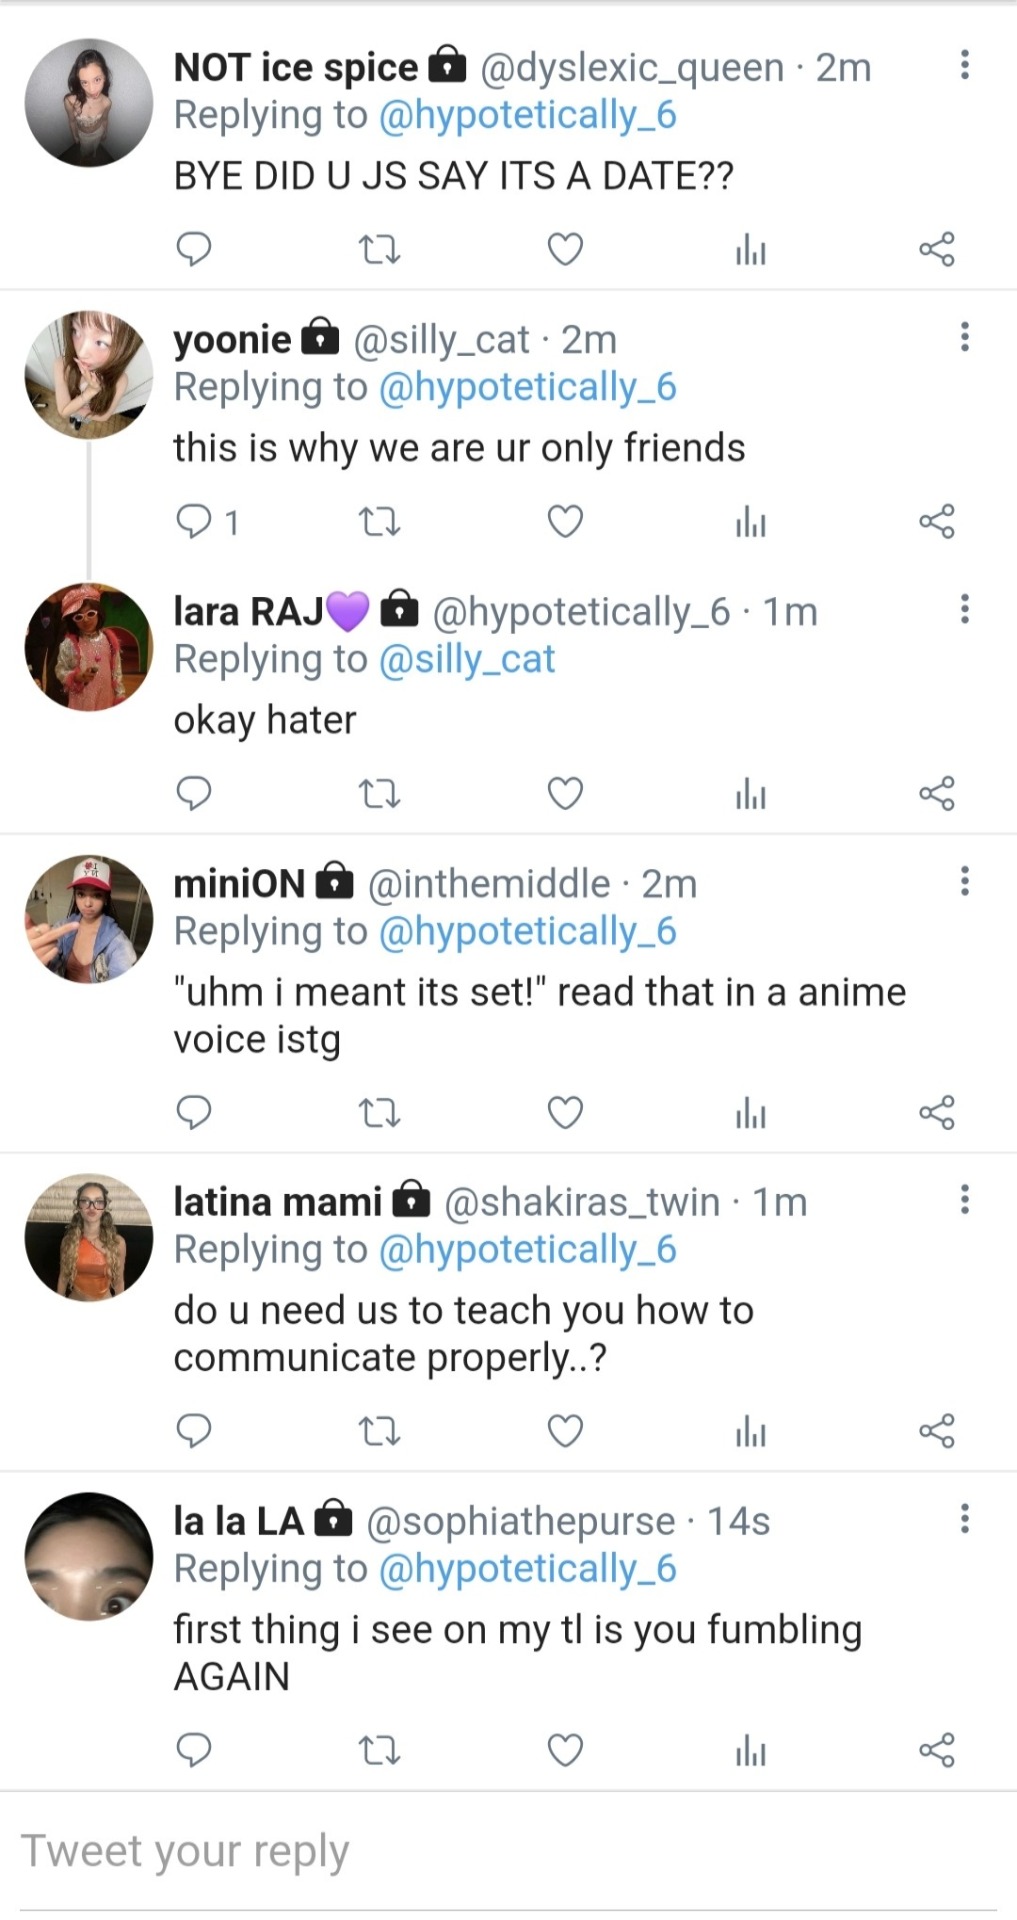Share latina mami's tweet
The width and height of the screenshot is (1017, 1920).
[x=937, y=1431]
